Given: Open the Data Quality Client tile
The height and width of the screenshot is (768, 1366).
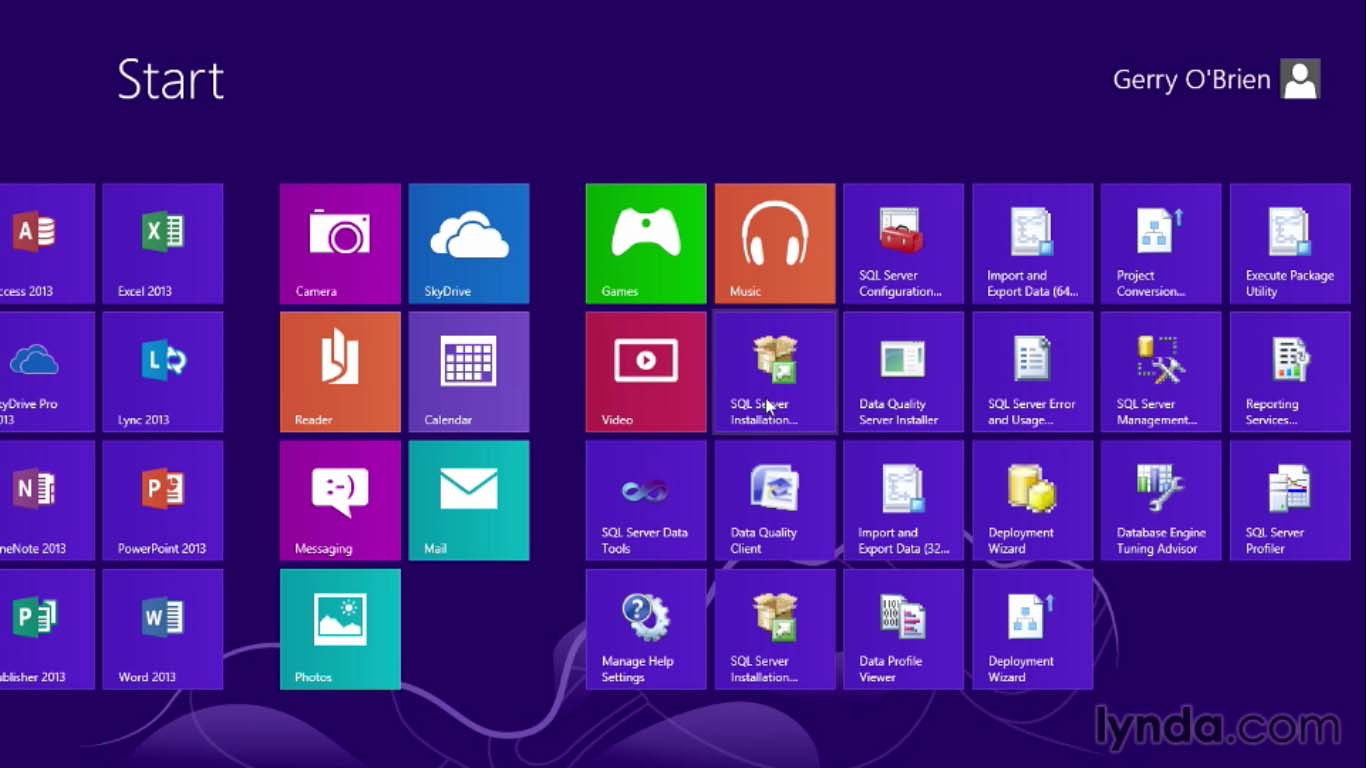Looking at the screenshot, I should click(775, 500).
